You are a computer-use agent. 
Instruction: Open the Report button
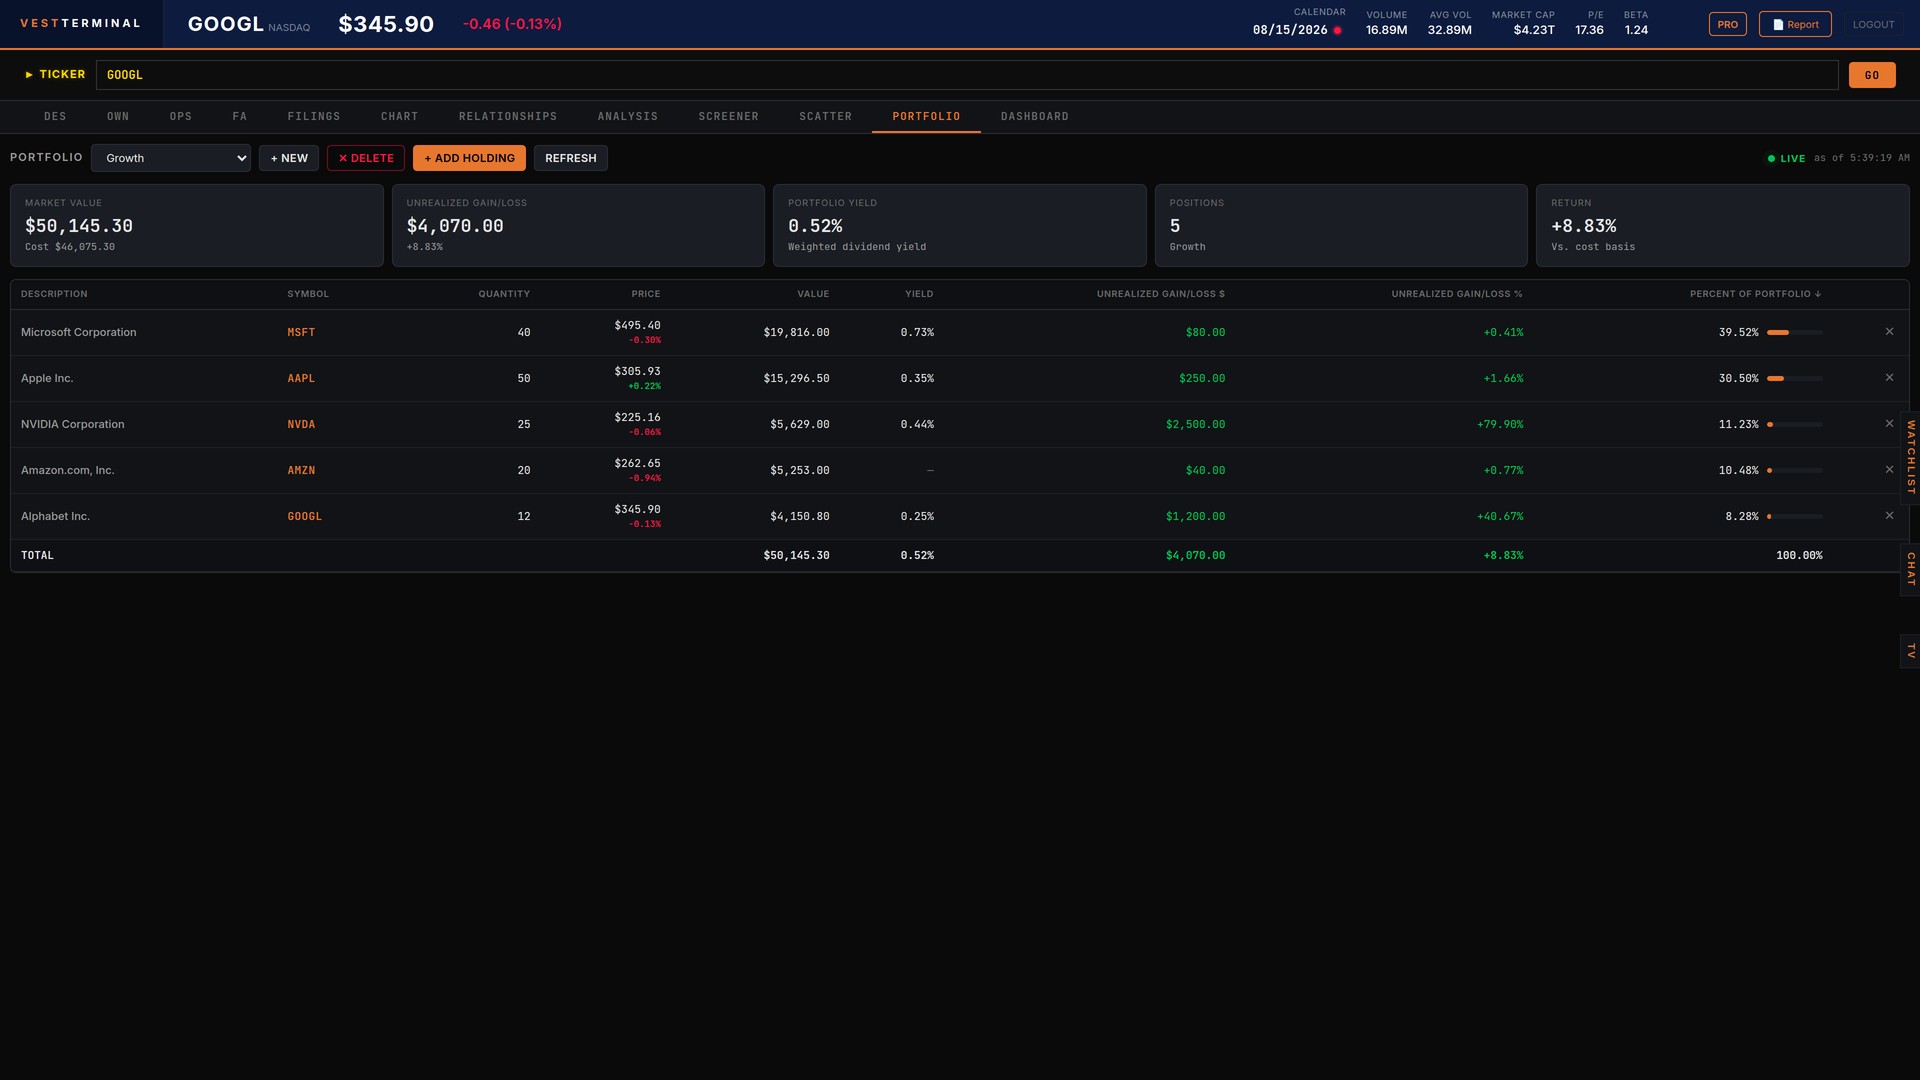point(1795,24)
